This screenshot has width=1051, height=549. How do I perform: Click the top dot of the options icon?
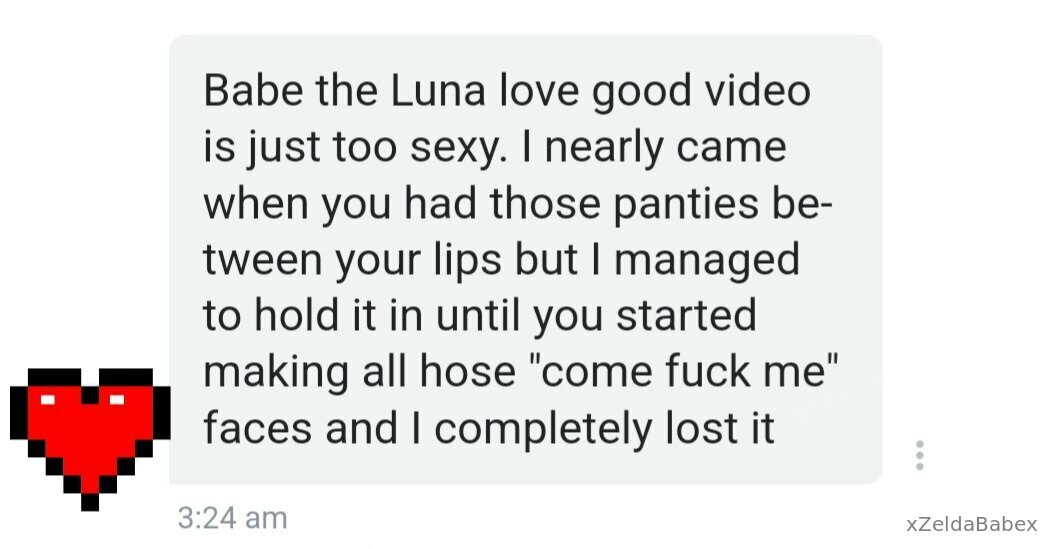coord(920,444)
